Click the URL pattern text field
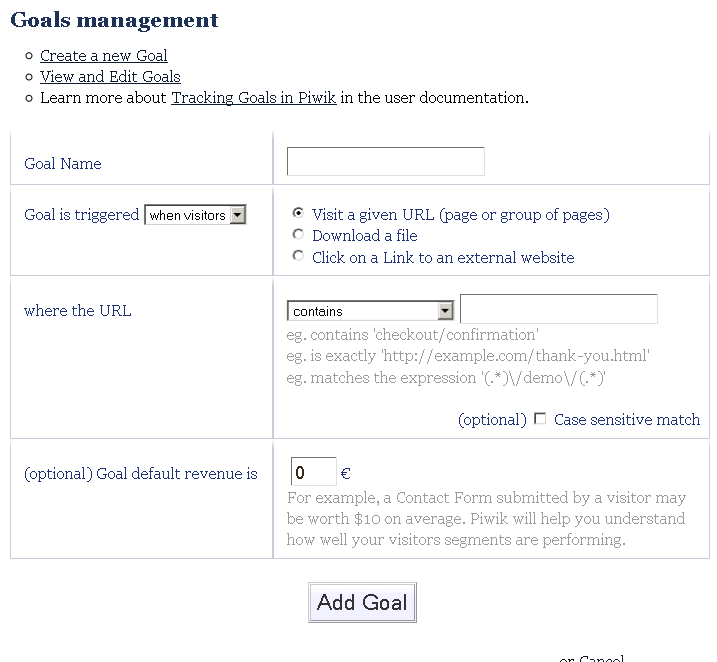Screen dimensions: 717x662 tap(558, 309)
